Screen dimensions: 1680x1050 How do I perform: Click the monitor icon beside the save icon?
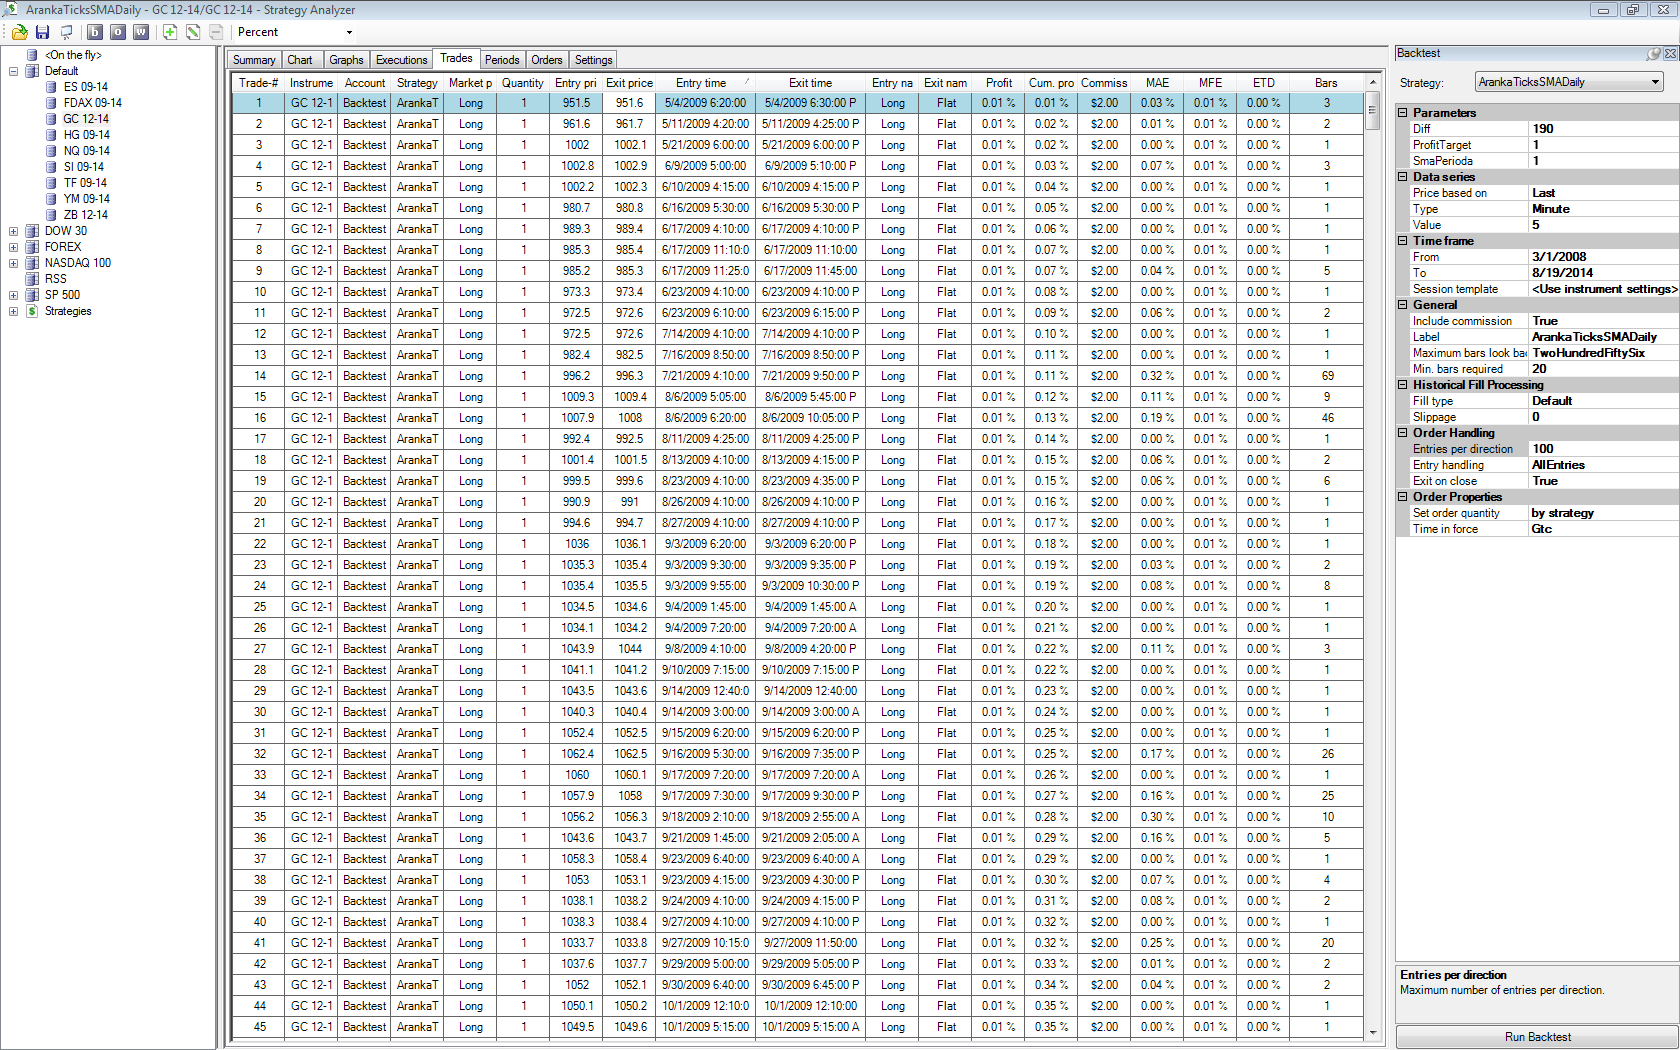(66, 32)
